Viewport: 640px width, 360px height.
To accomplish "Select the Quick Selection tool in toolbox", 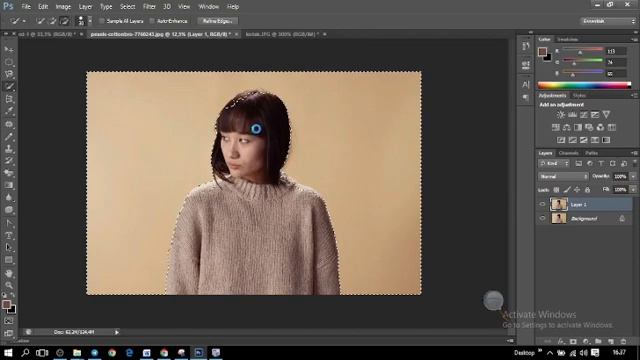I will pos(9,87).
